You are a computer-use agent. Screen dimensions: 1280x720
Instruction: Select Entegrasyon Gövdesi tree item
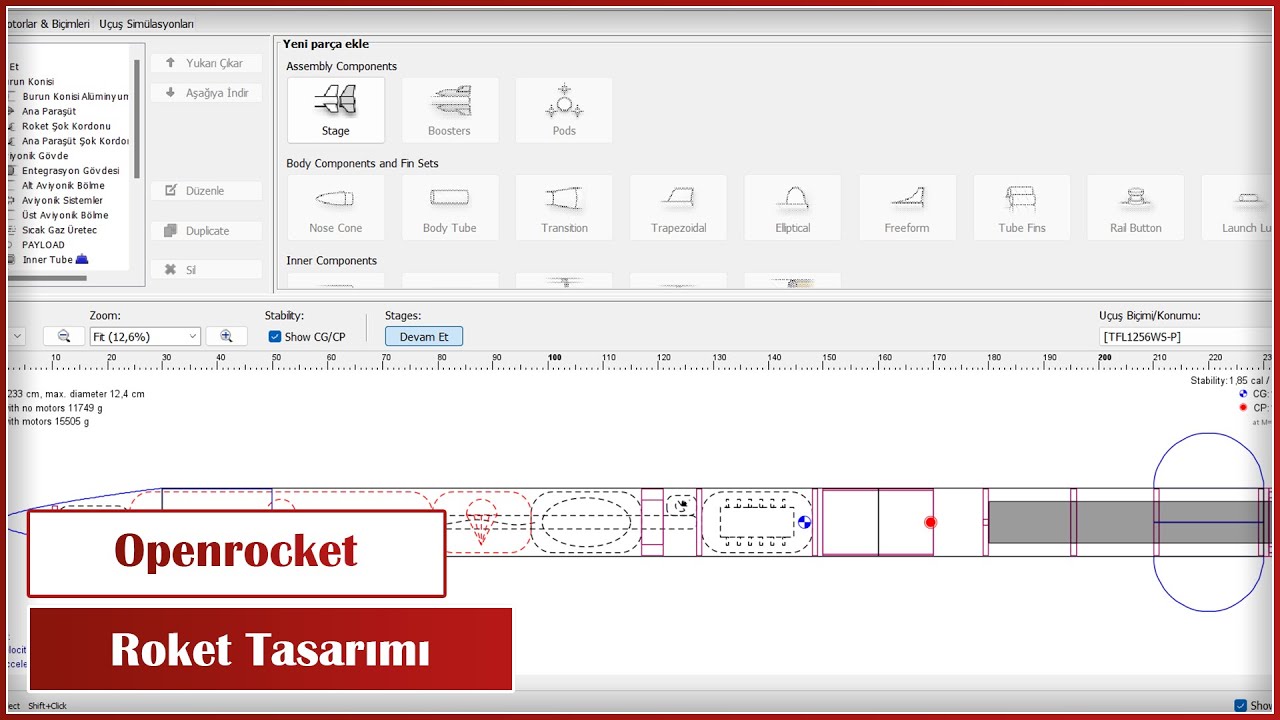click(x=70, y=171)
